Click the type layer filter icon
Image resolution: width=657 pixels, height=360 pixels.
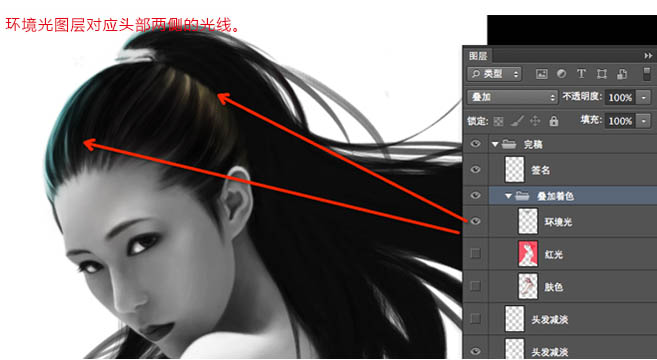[x=581, y=74]
